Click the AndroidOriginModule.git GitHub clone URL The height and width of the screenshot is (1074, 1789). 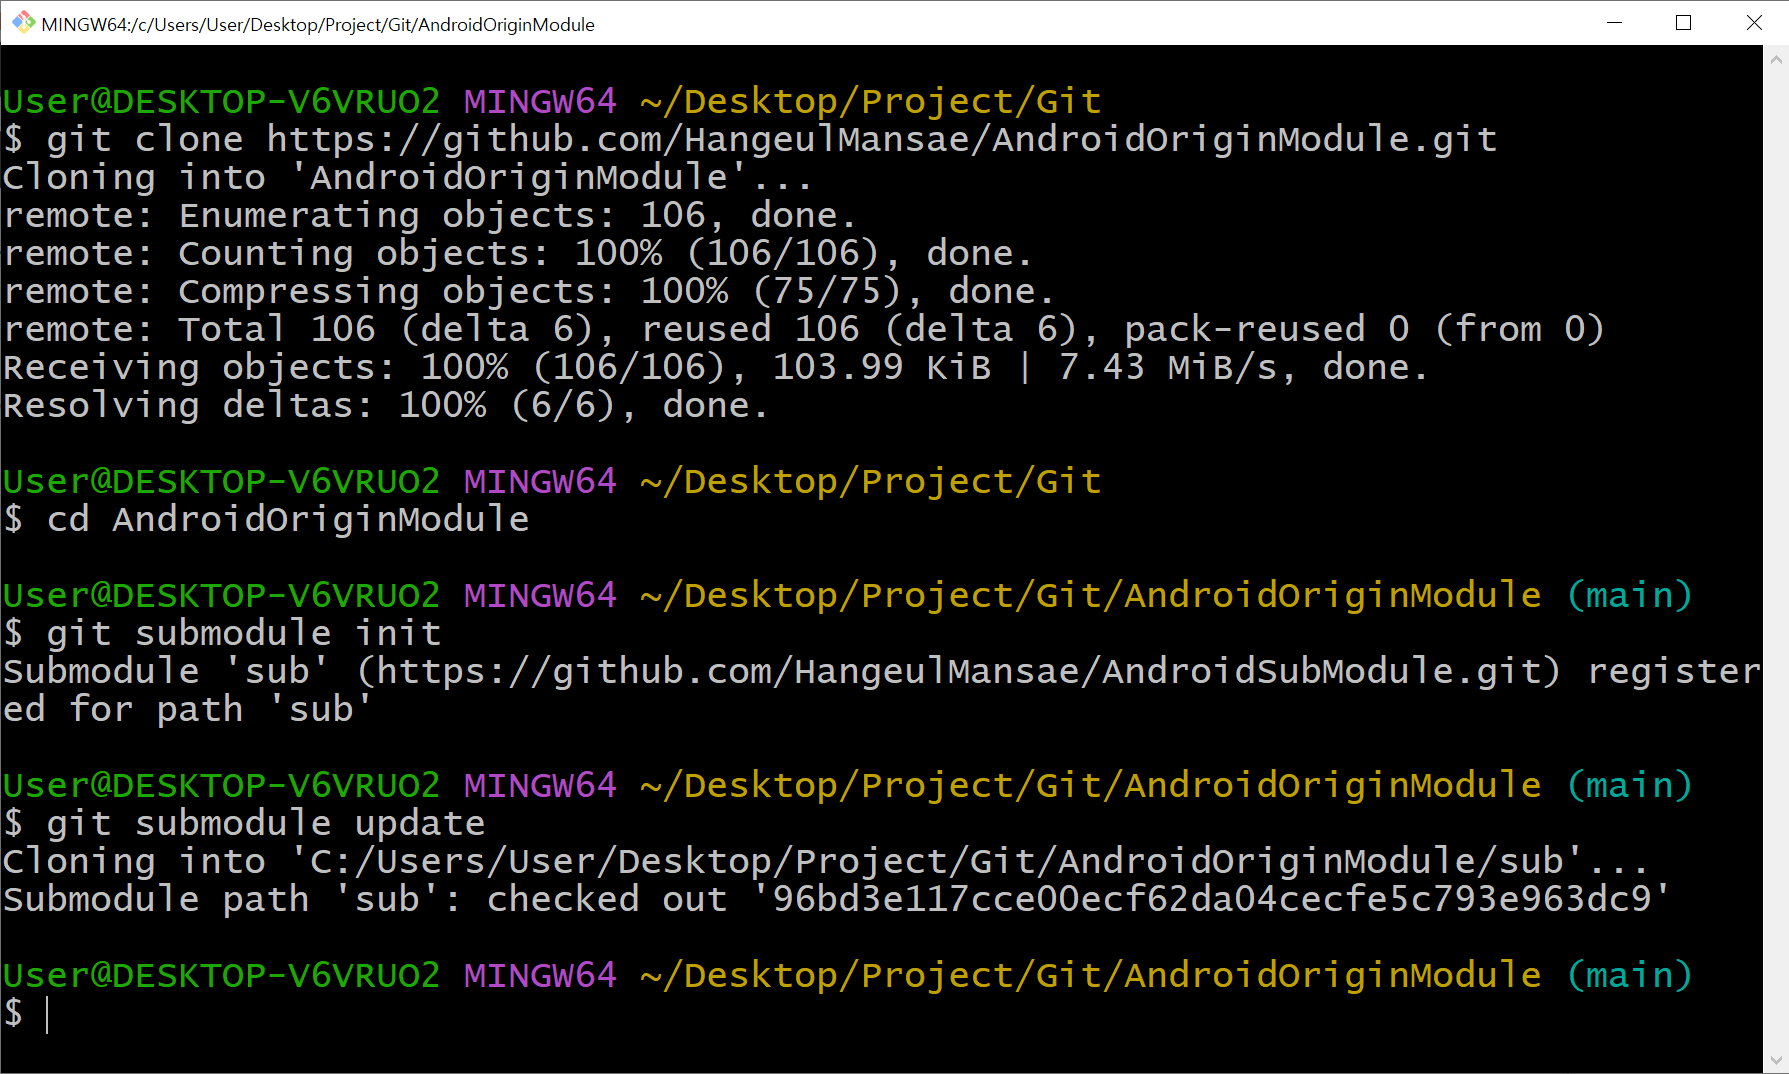tap(881, 139)
